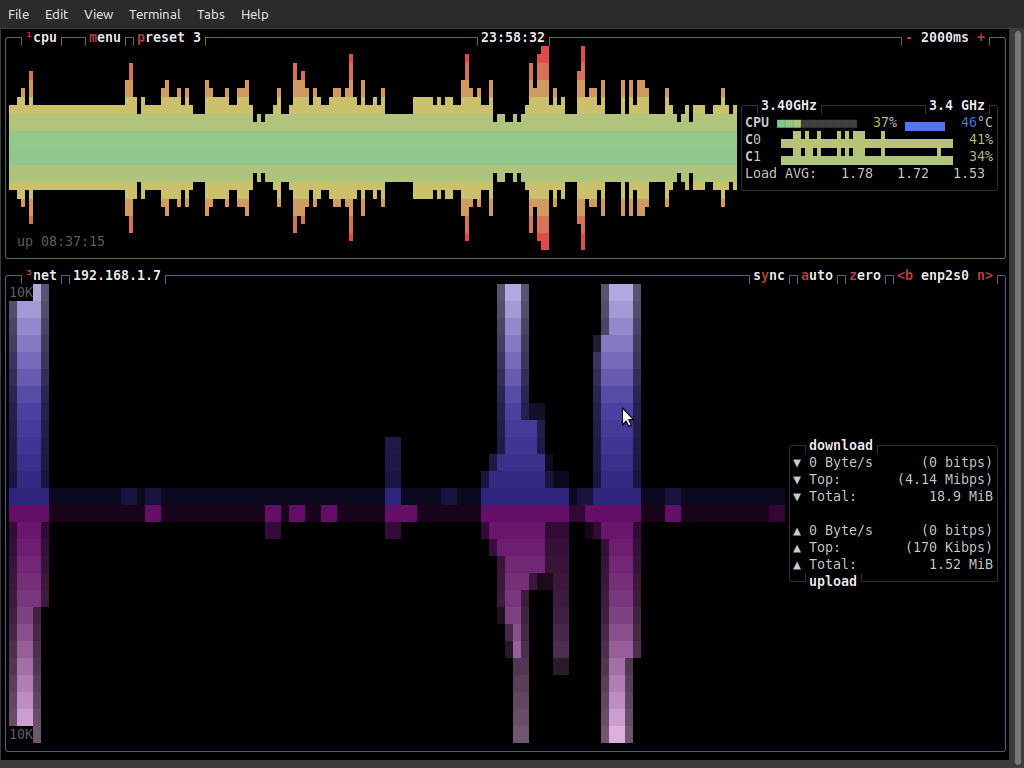
Task: Click the top 10K graph scale label
Action: pyautogui.click(x=21, y=293)
